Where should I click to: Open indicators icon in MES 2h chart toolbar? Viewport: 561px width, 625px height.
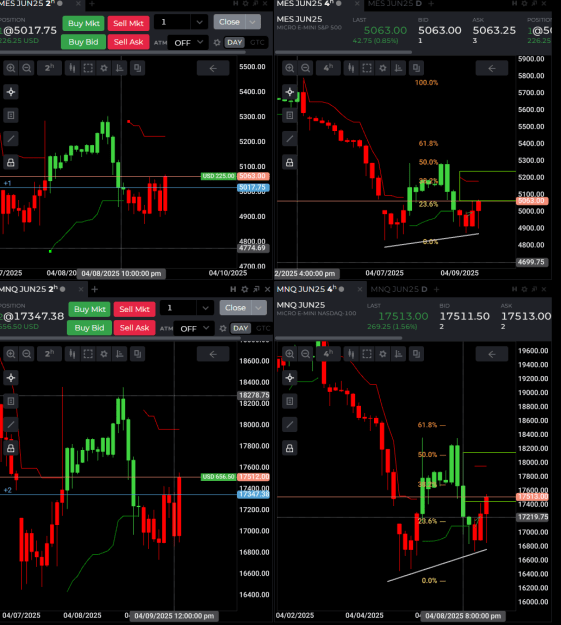pos(120,68)
